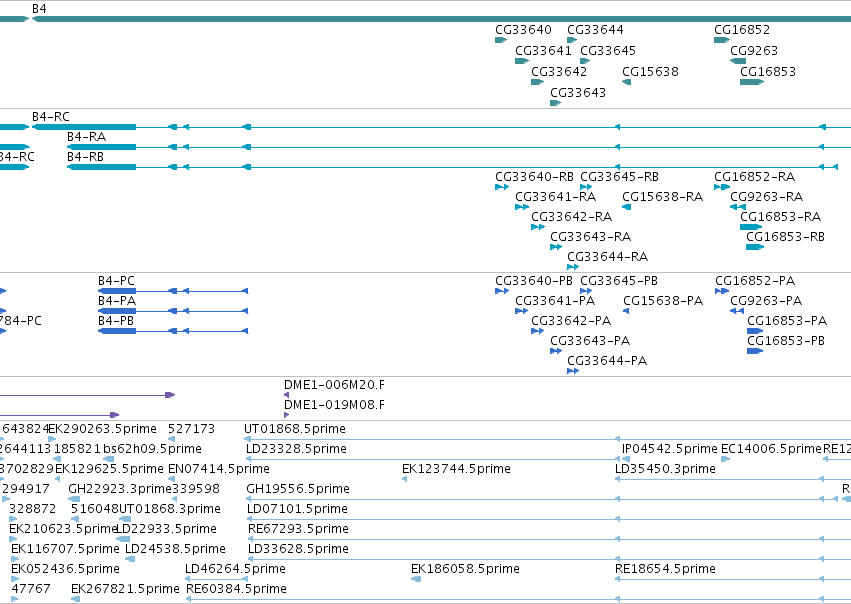
Task: Select EST IP04542.5prime
Action: click(669, 449)
